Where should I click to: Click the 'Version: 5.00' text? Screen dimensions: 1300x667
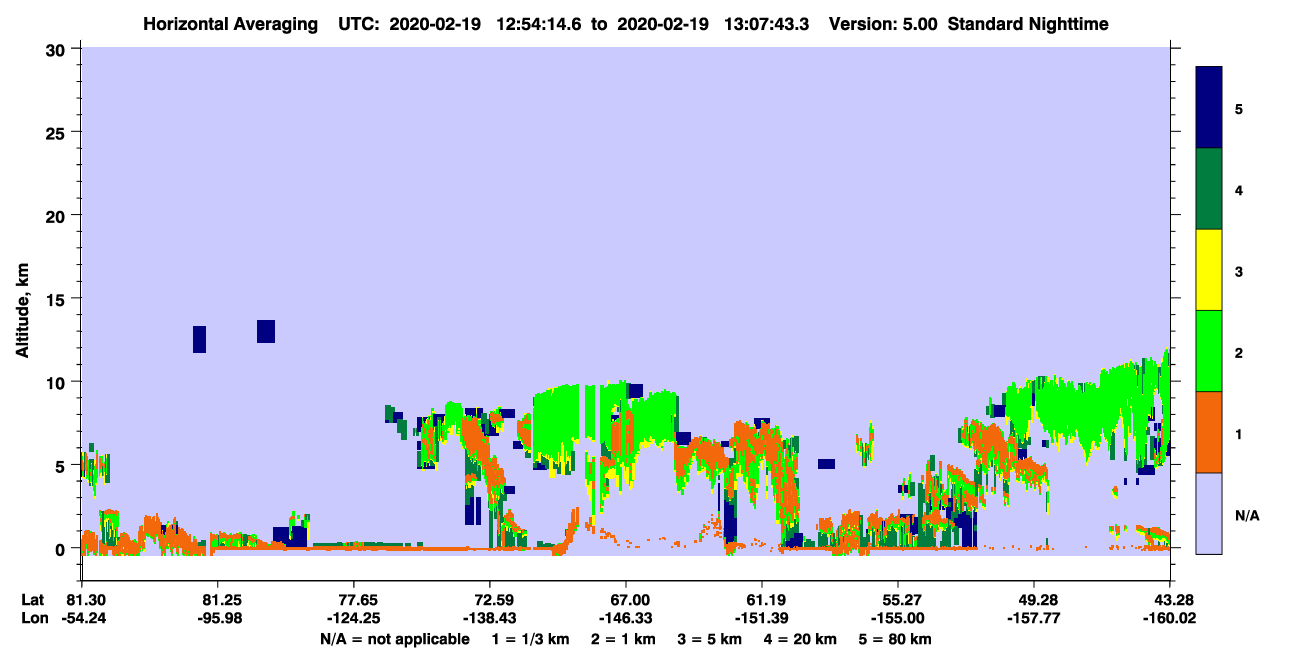[883, 23]
